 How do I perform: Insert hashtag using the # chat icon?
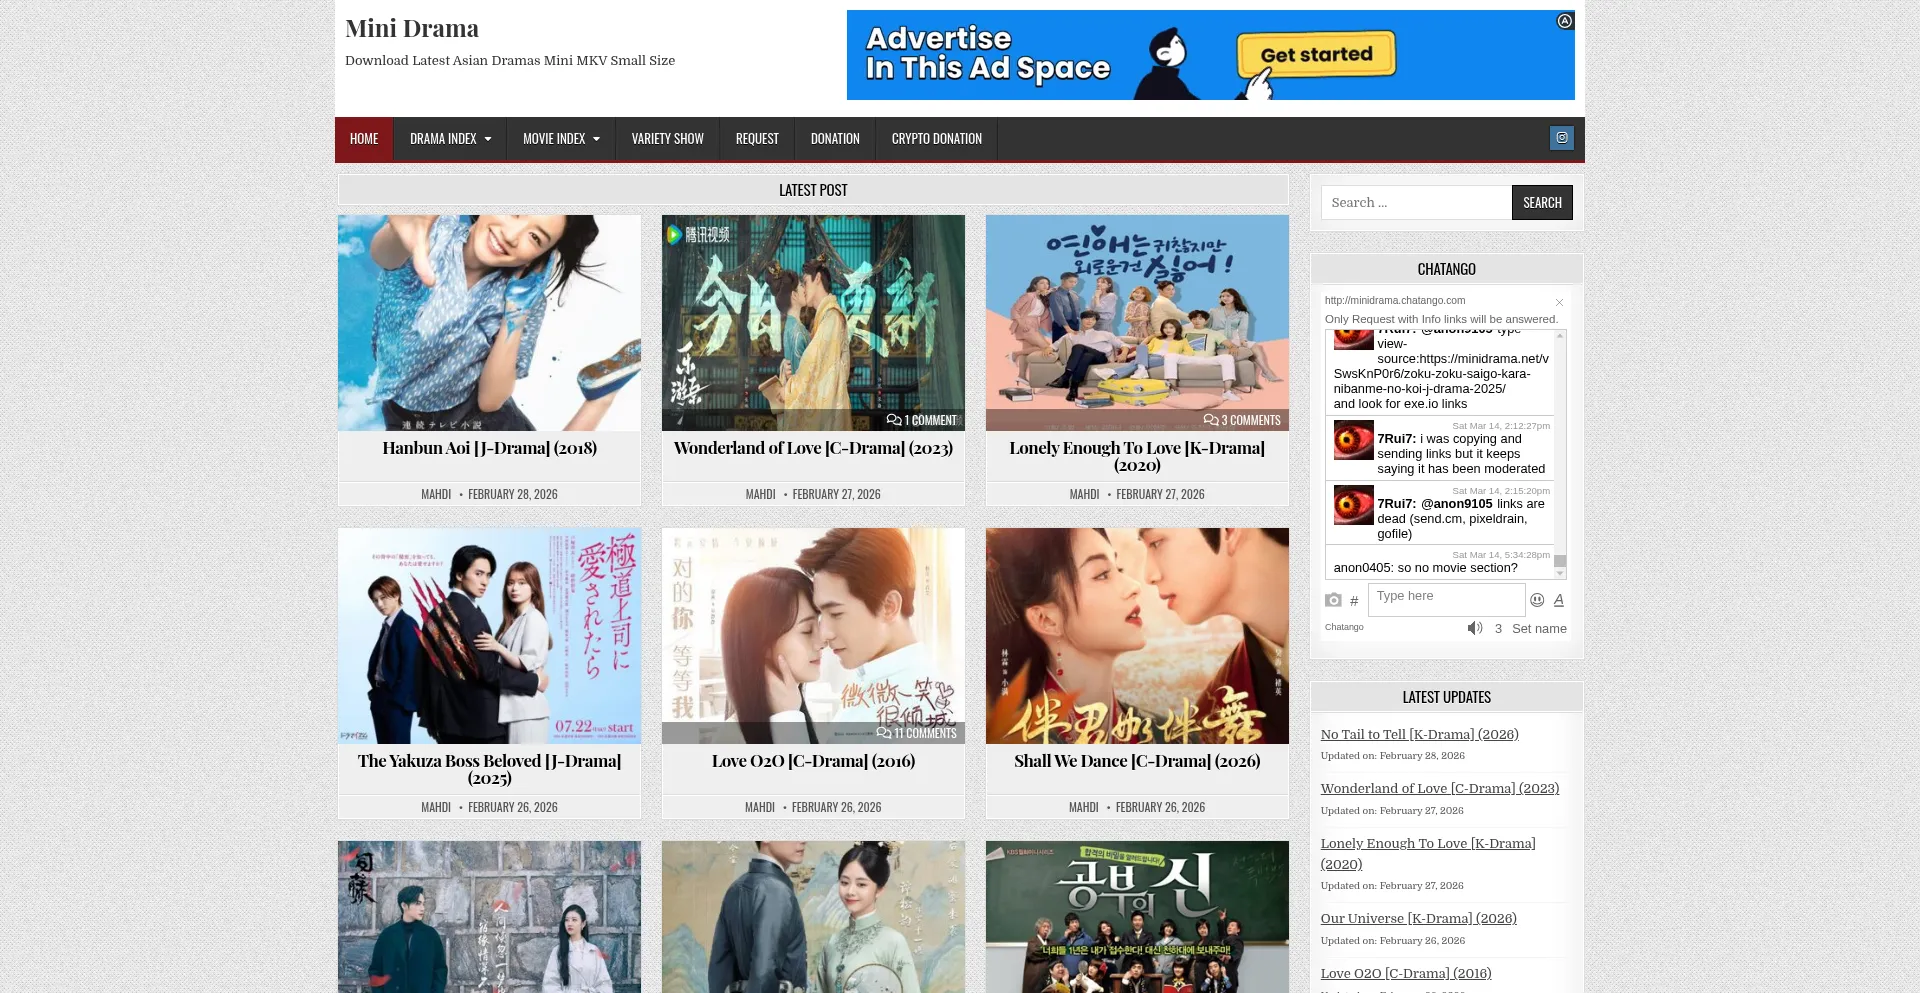click(1354, 601)
